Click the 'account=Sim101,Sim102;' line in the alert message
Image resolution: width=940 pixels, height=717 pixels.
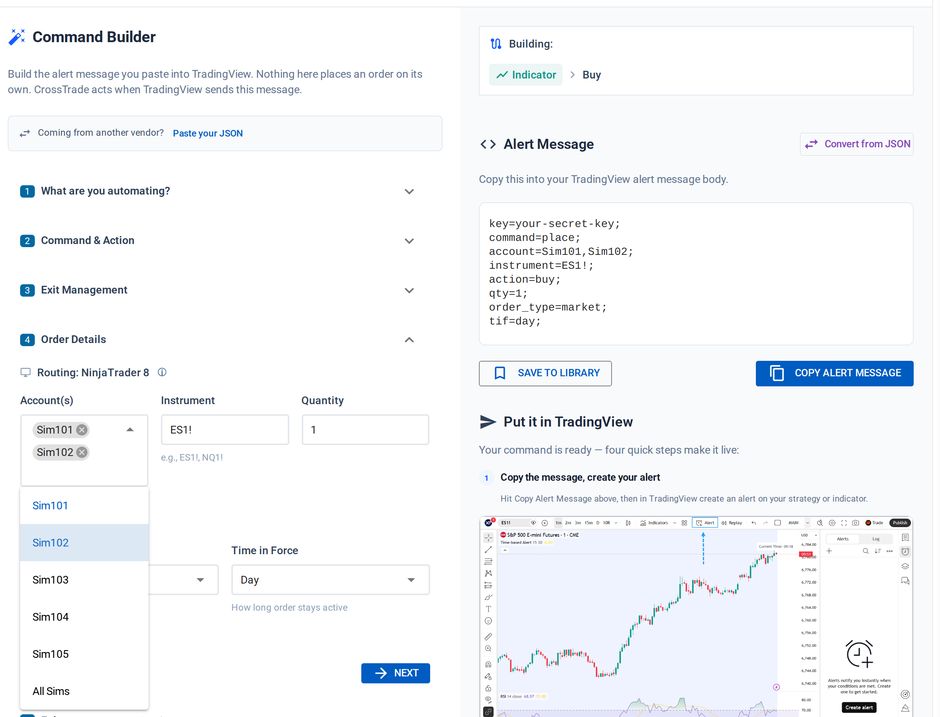[x=561, y=251]
